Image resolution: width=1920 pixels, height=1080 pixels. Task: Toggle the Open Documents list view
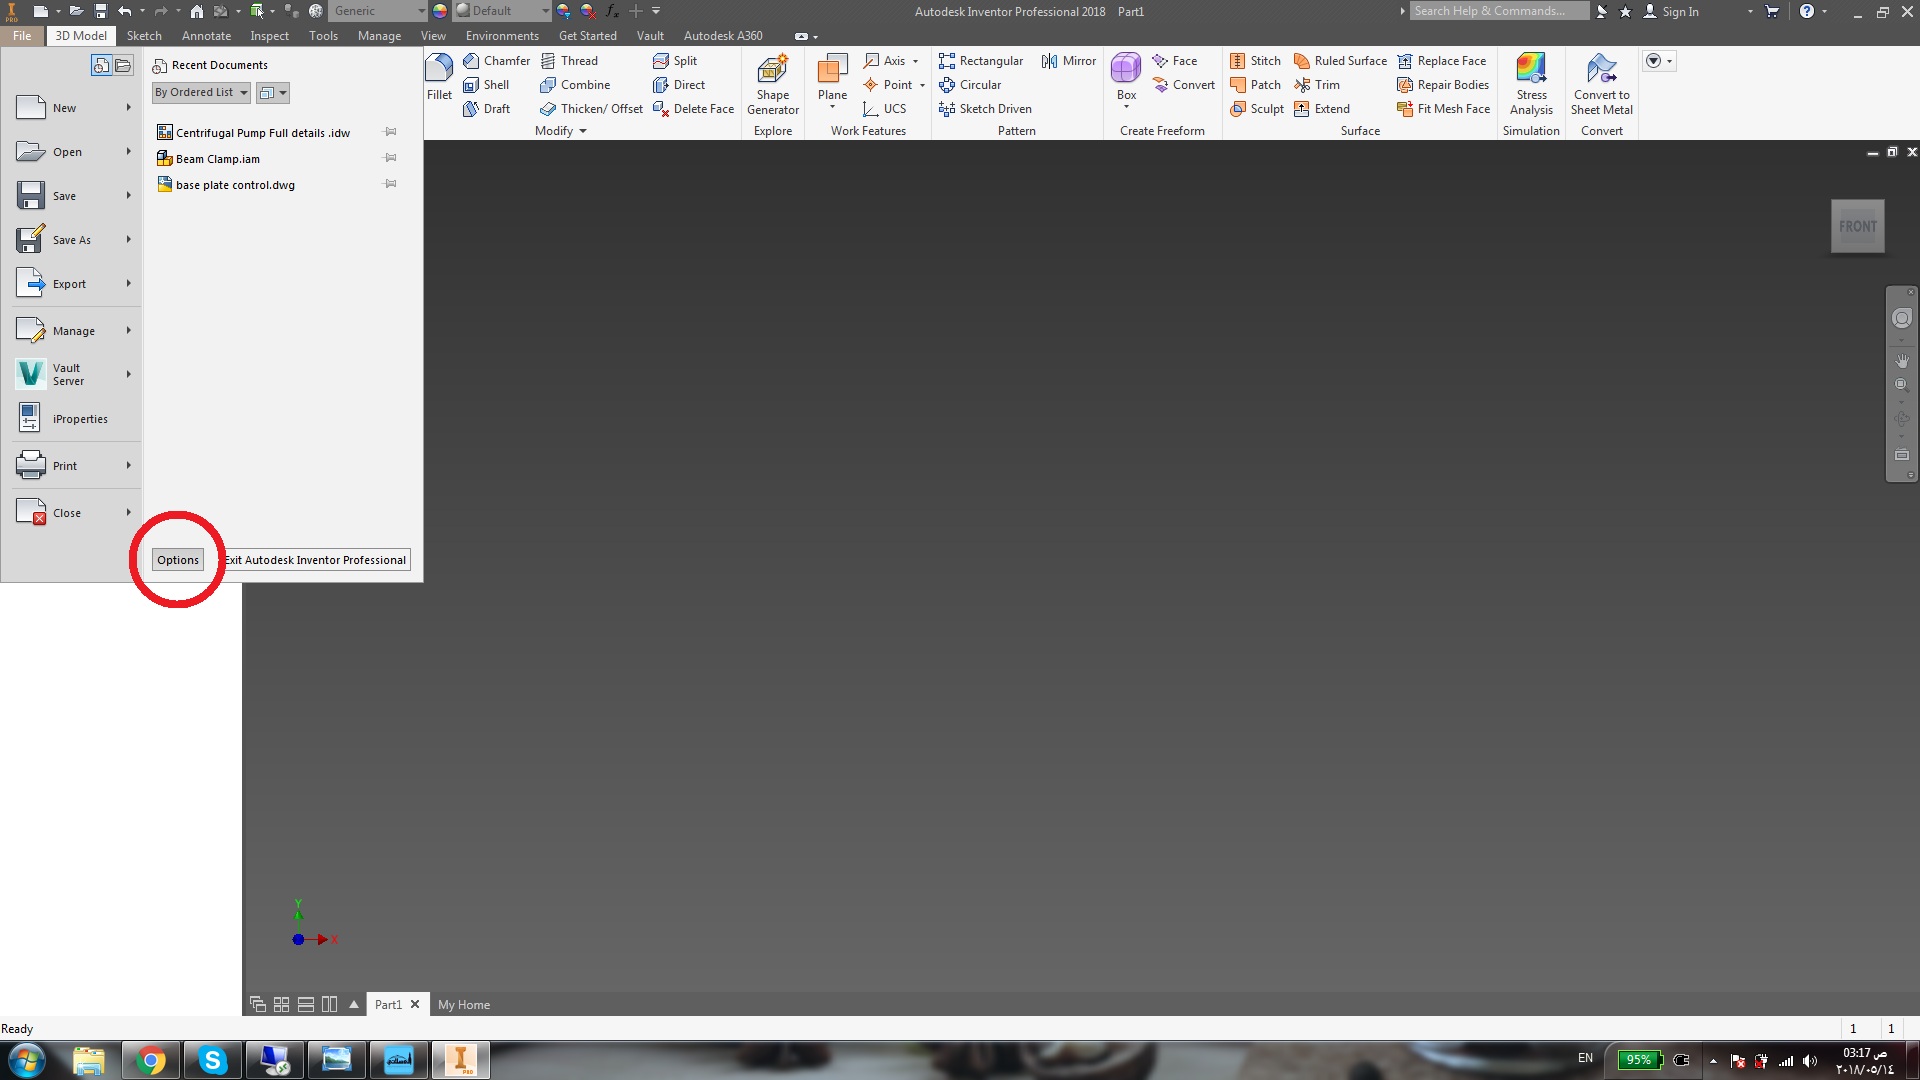coord(123,66)
